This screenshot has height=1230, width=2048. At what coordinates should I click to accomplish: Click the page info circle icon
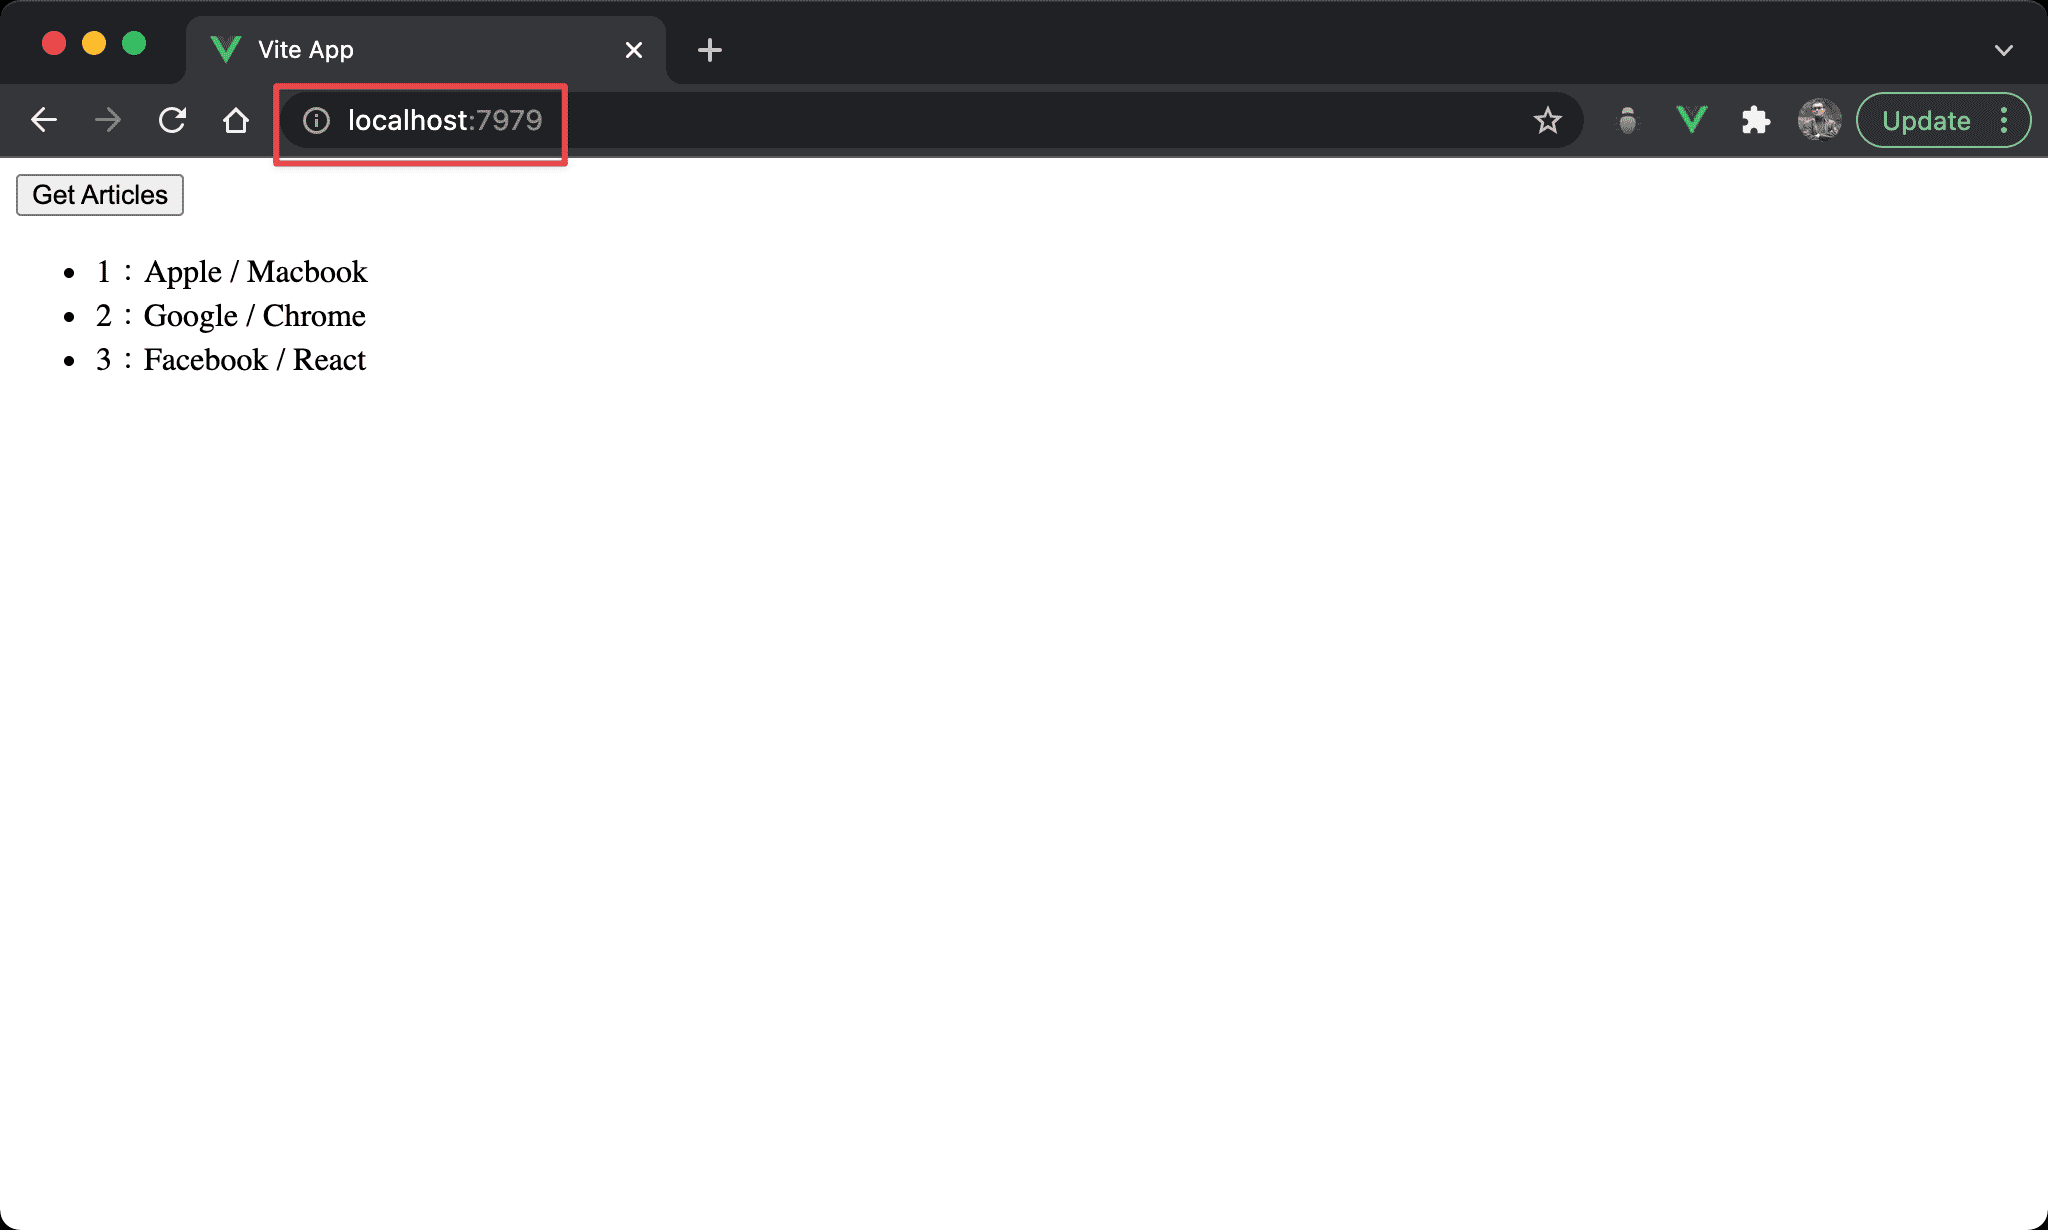pyautogui.click(x=313, y=120)
